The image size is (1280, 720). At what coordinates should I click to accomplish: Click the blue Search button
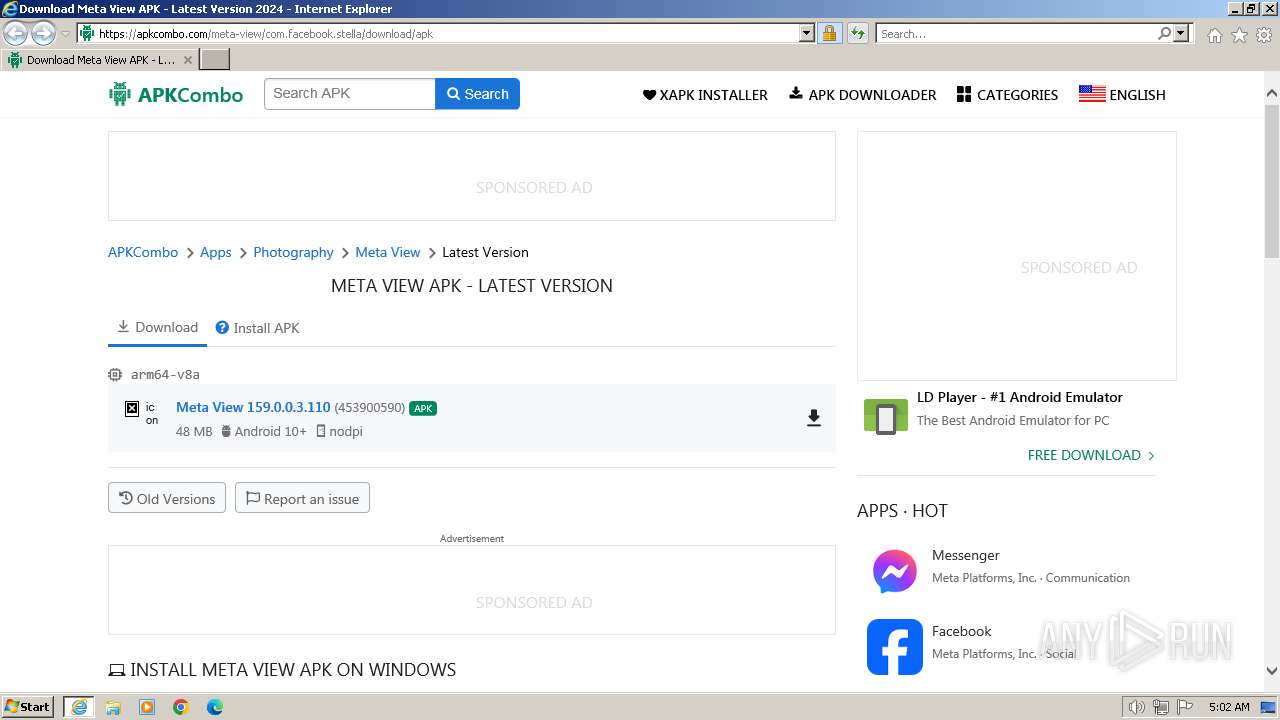[x=478, y=94]
